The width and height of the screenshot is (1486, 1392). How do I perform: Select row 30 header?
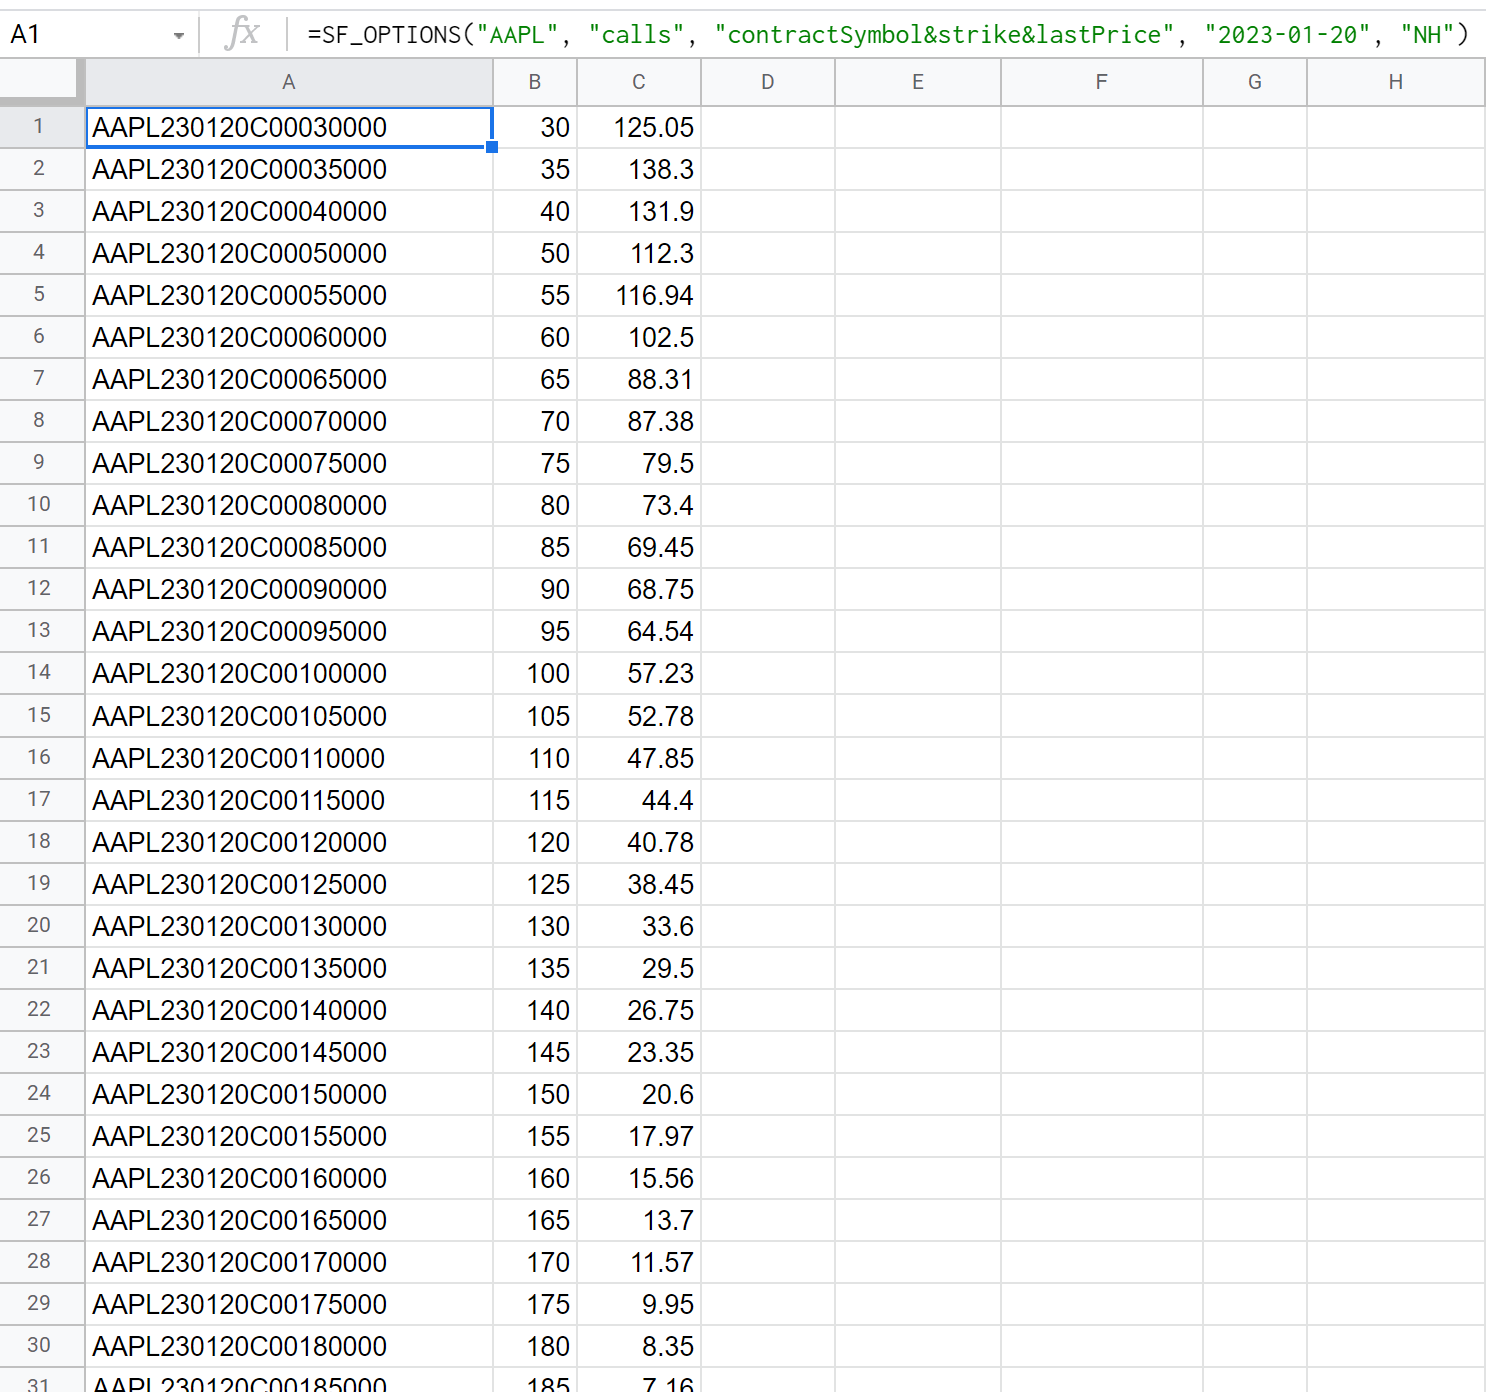40,1346
